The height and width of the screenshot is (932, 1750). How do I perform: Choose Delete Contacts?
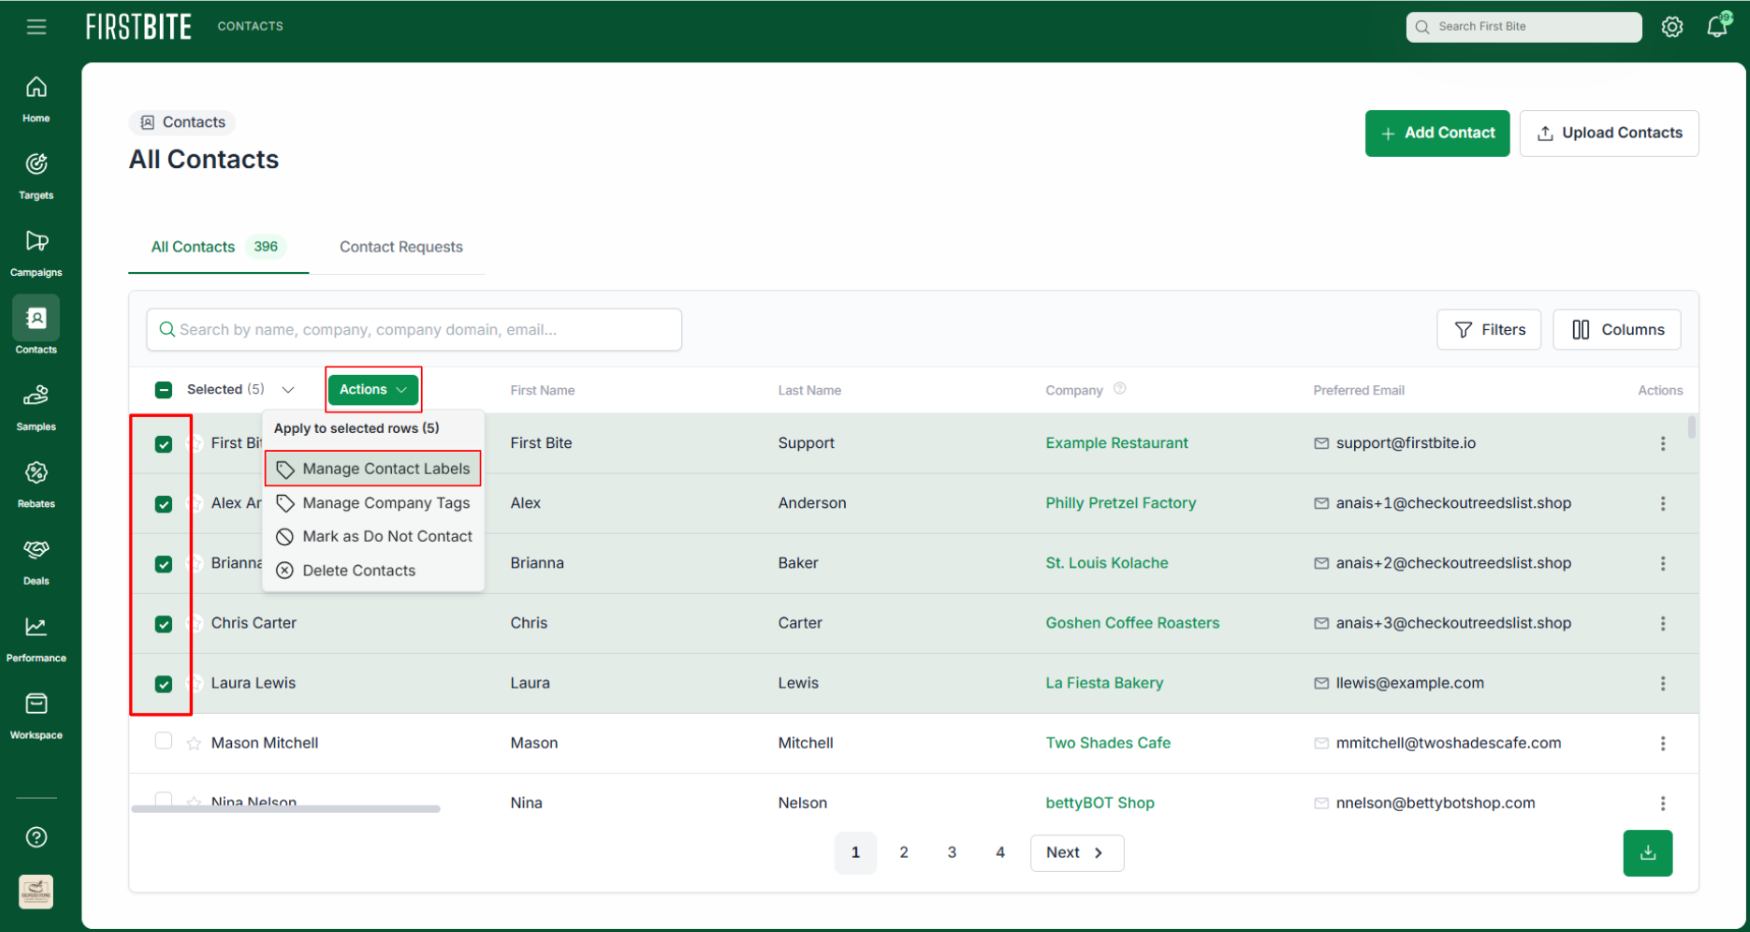pyautogui.click(x=373, y=570)
